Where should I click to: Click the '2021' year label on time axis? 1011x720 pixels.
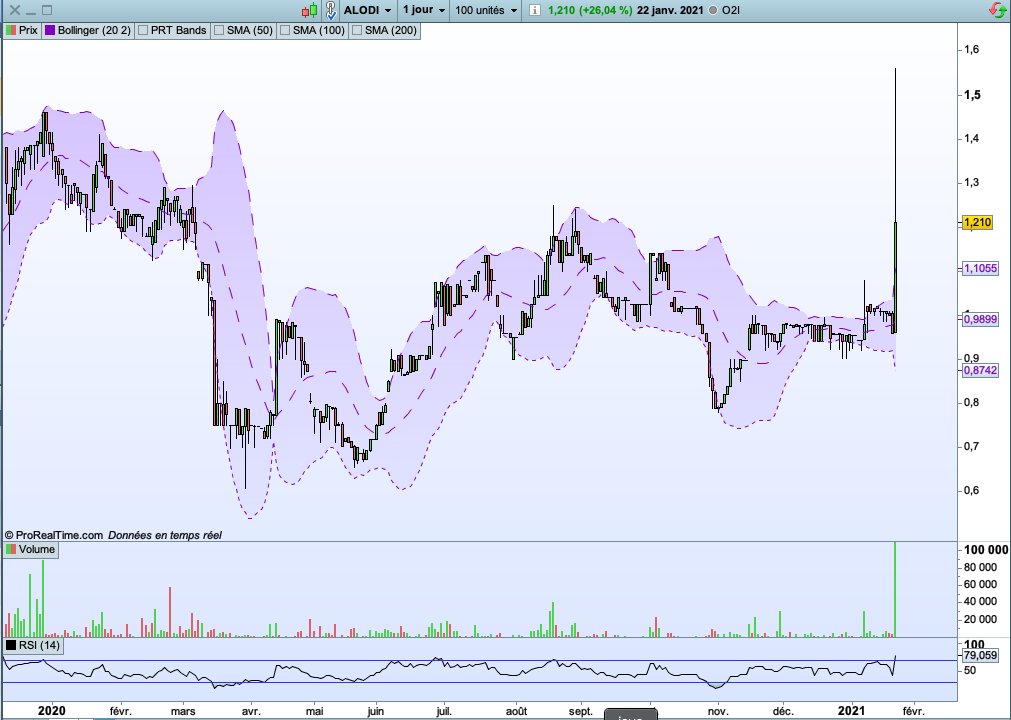coord(851,711)
